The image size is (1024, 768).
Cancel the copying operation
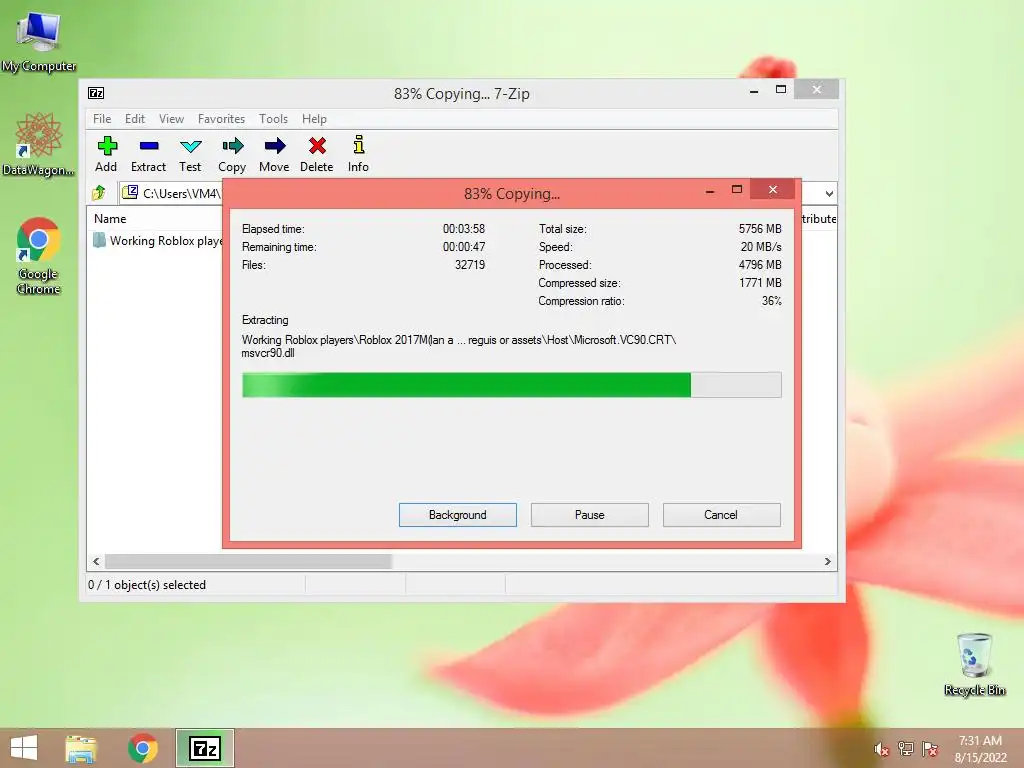pos(722,515)
